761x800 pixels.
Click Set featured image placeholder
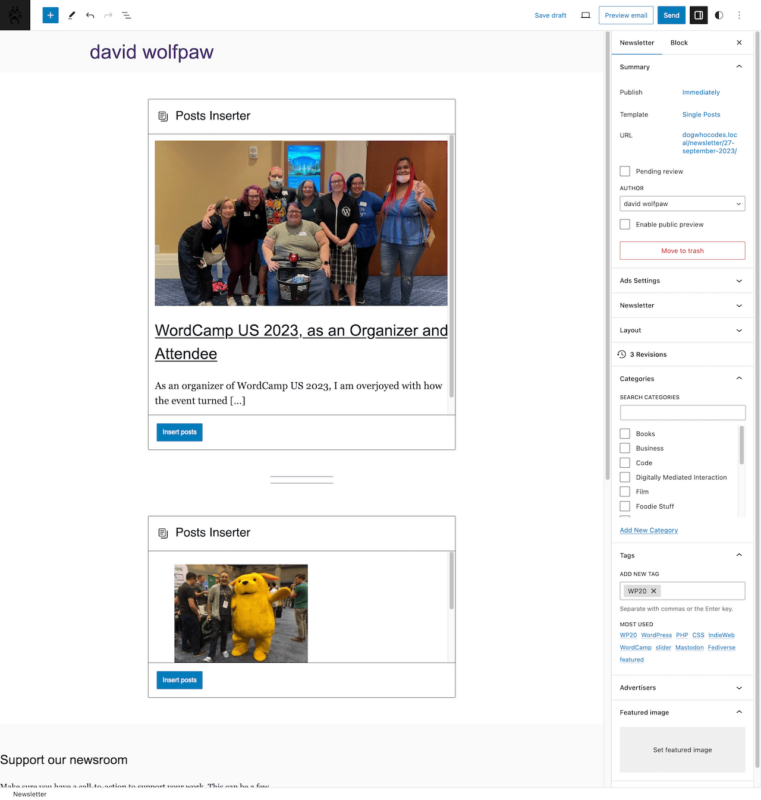682,749
